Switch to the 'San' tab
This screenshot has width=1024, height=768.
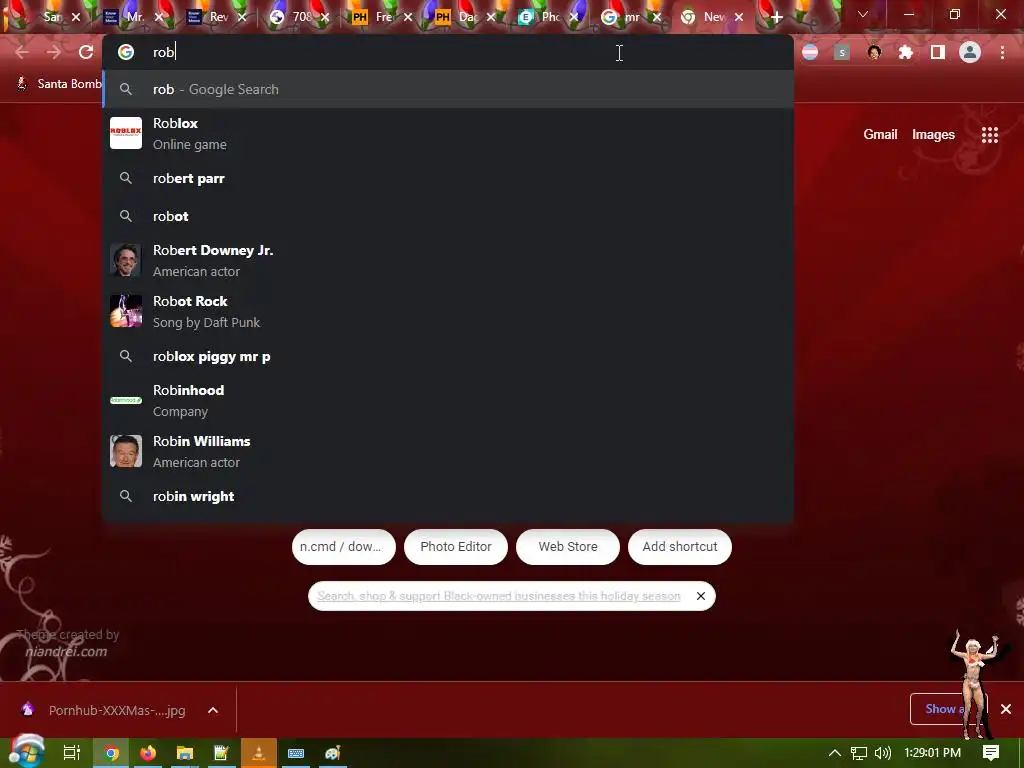[x=52, y=17]
